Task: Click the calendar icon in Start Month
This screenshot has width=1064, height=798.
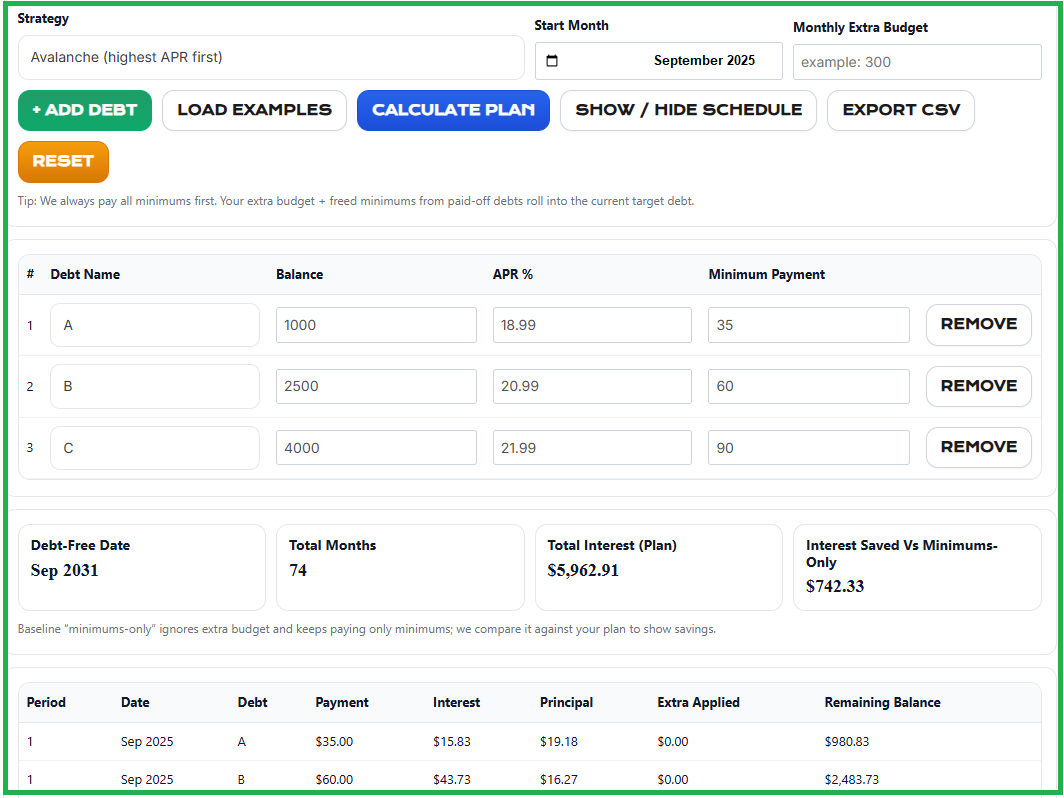Action: click(x=552, y=61)
